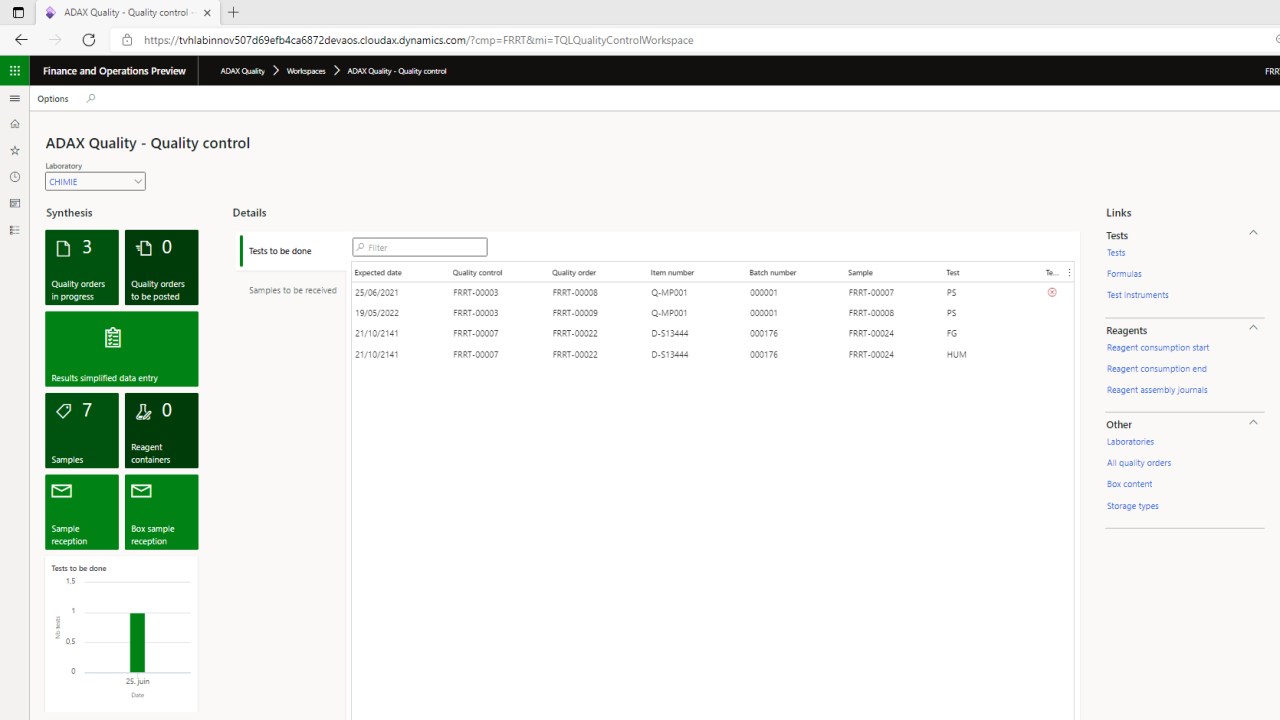Select the Samples to be received tab
The image size is (1280, 720).
tap(293, 290)
